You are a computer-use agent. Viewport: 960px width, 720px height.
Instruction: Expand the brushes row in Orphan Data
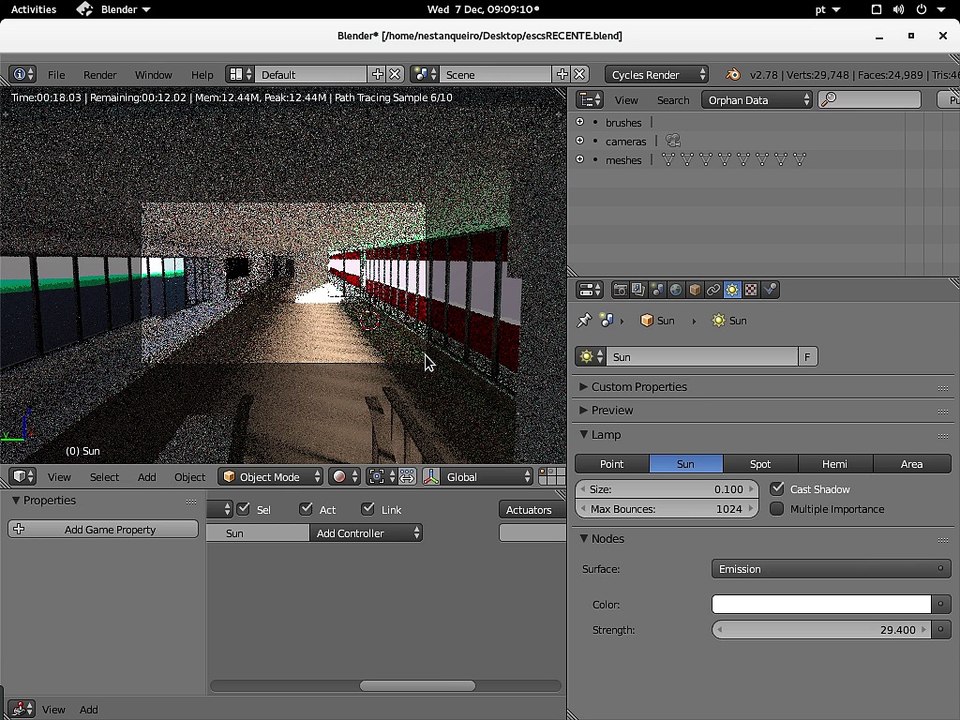[580, 122]
